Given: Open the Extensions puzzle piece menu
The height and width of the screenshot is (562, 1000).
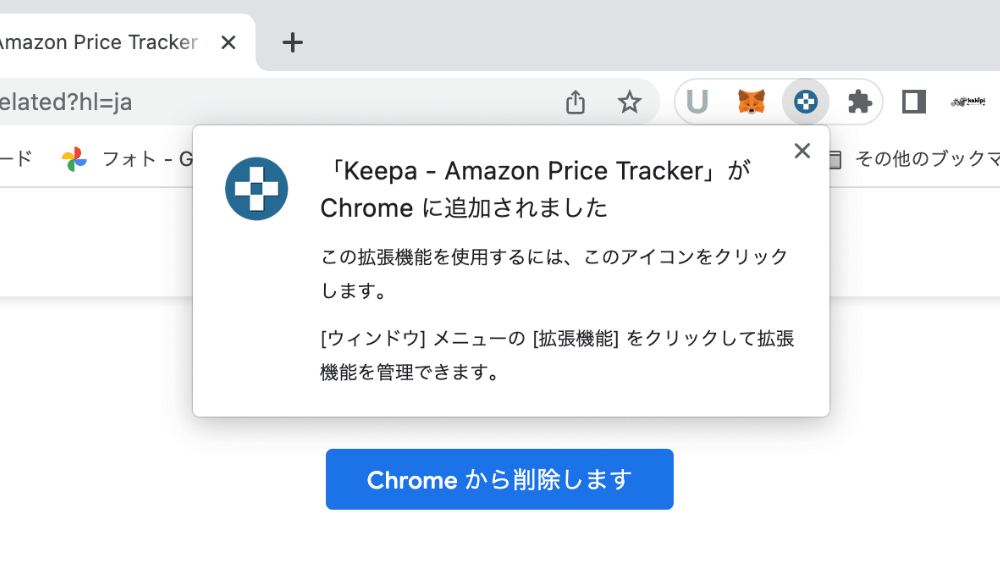Looking at the screenshot, I should pos(860,101).
